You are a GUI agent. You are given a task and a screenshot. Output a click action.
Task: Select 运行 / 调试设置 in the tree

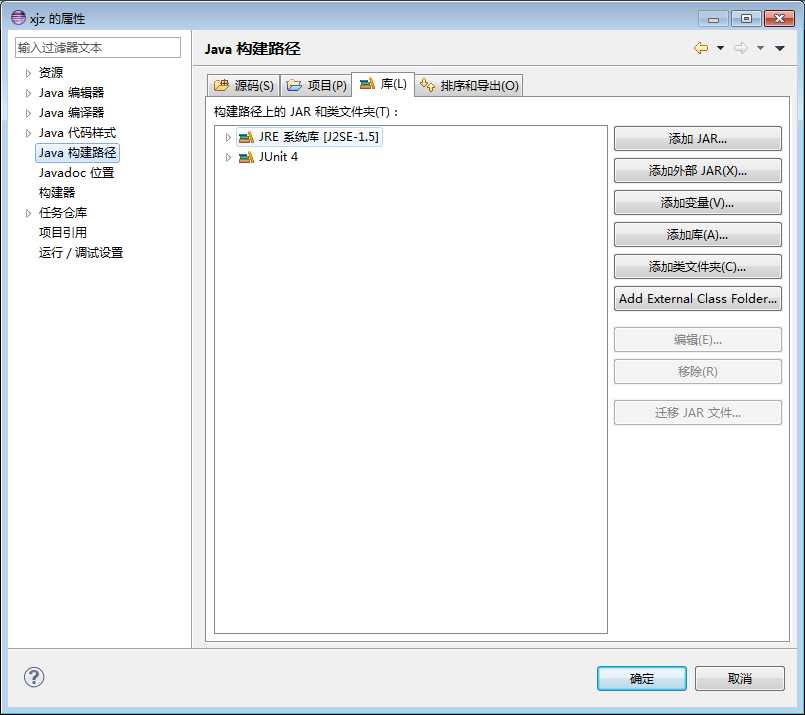[x=81, y=253]
